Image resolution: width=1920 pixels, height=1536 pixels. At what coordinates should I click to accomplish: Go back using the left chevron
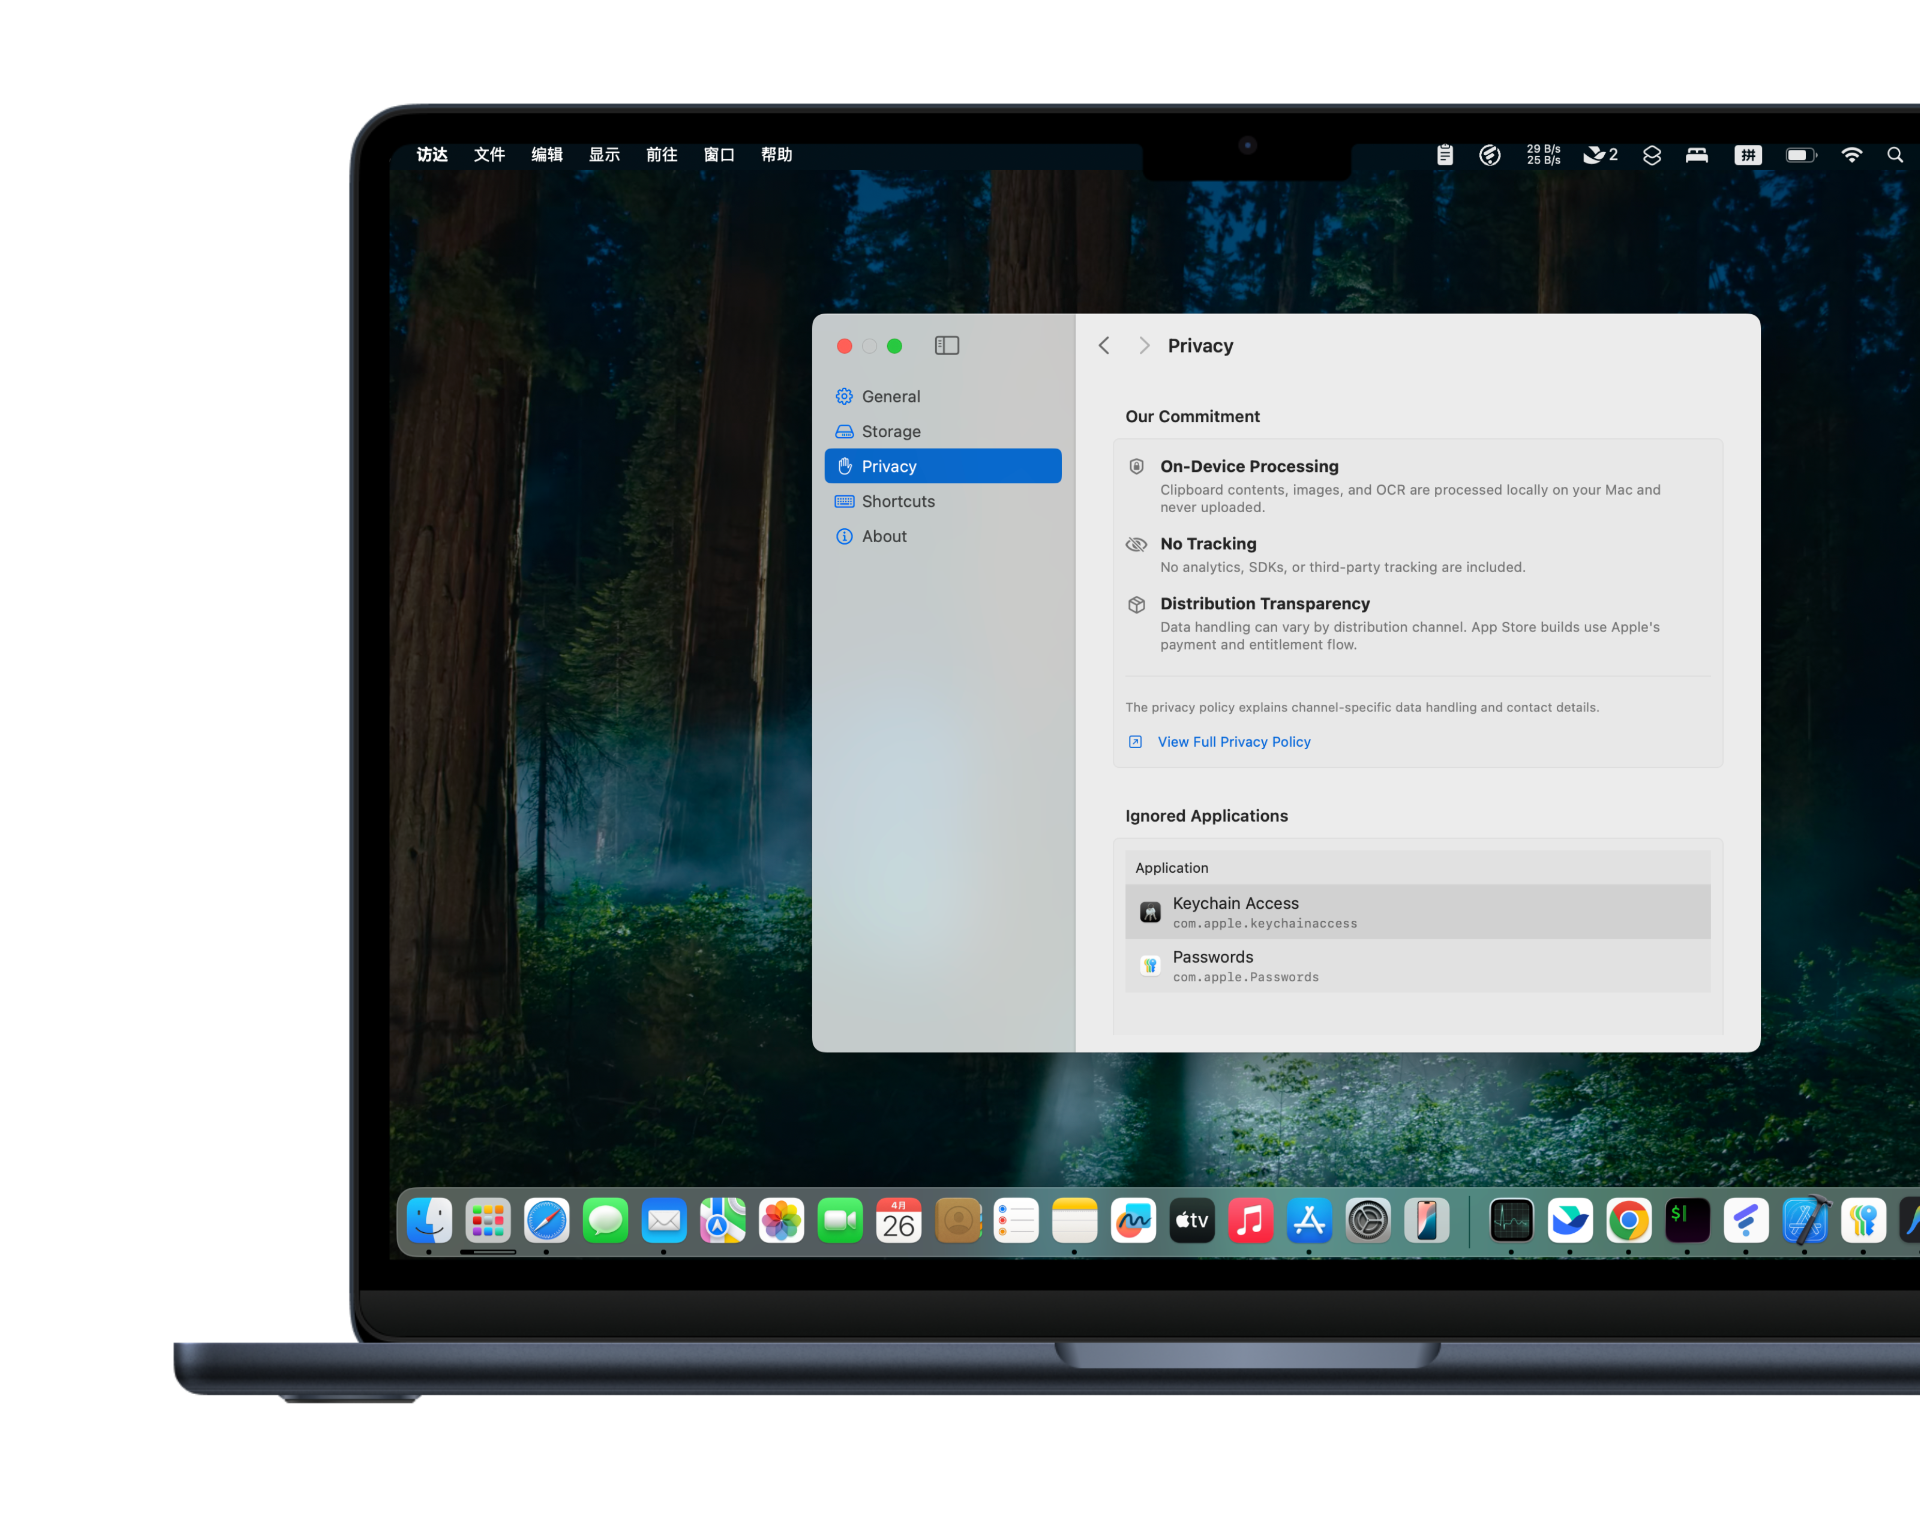[1104, 345]
